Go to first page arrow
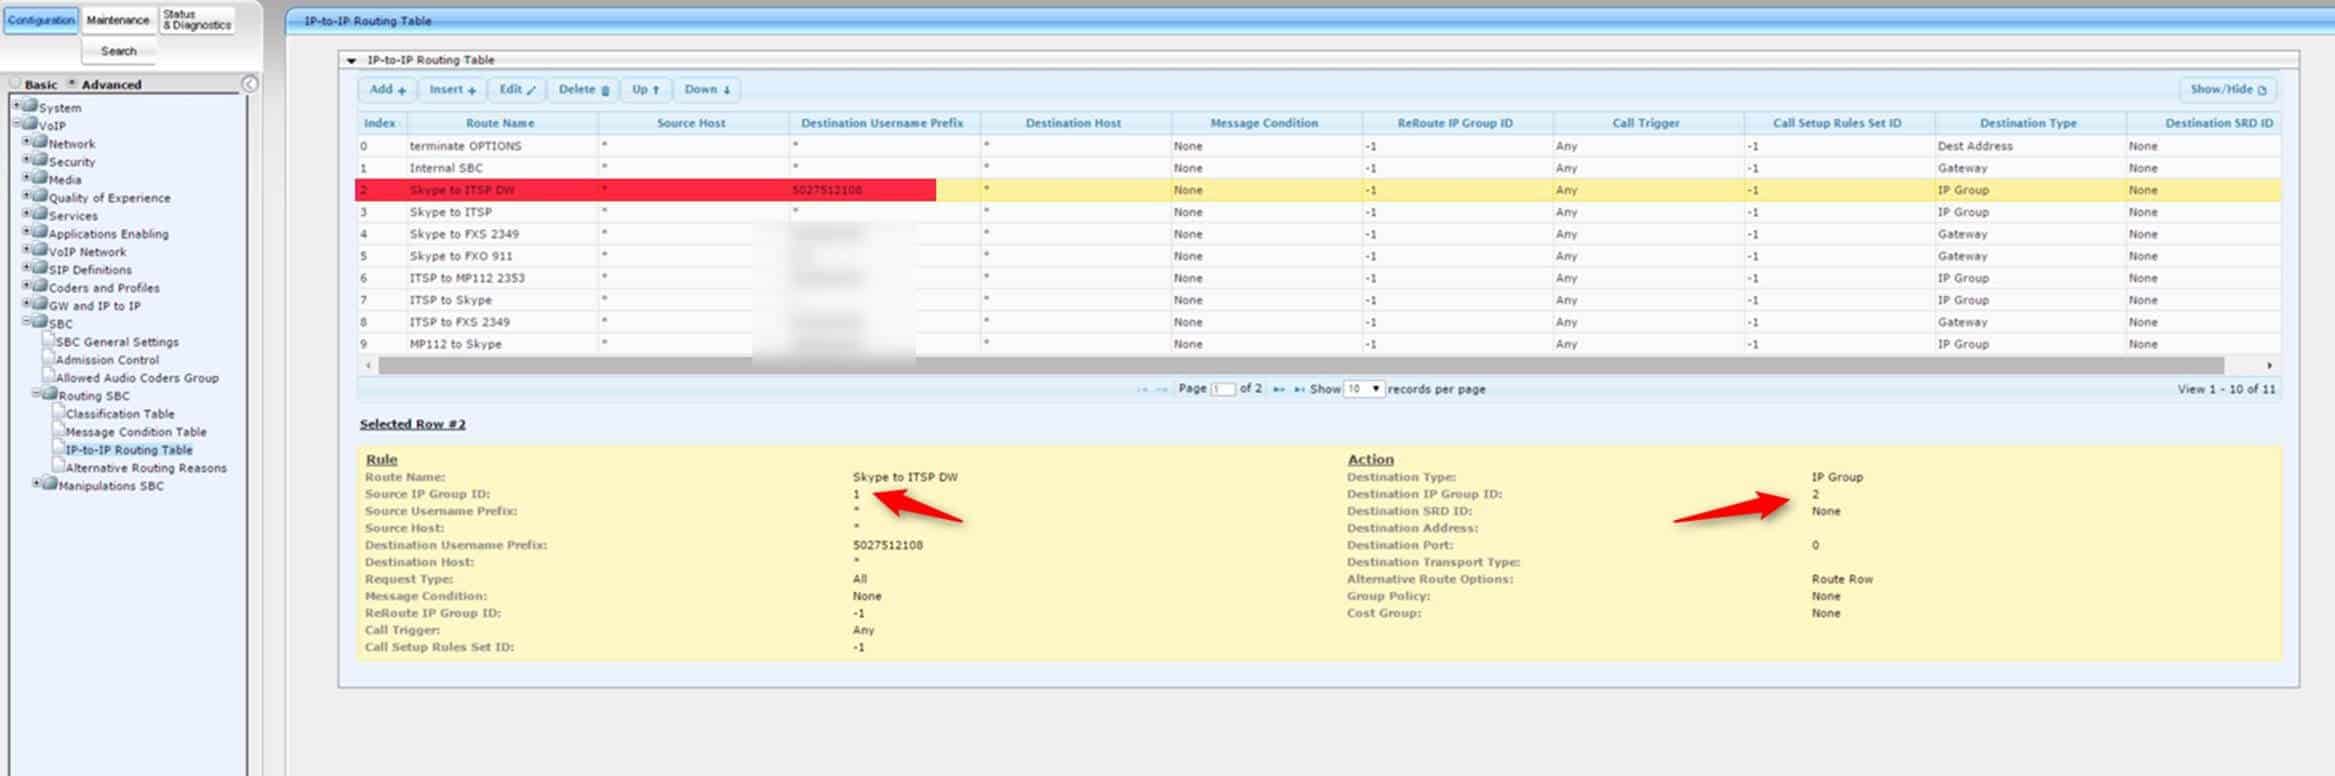Viewport: 2335px width, 776px height. click(1142, 389)
